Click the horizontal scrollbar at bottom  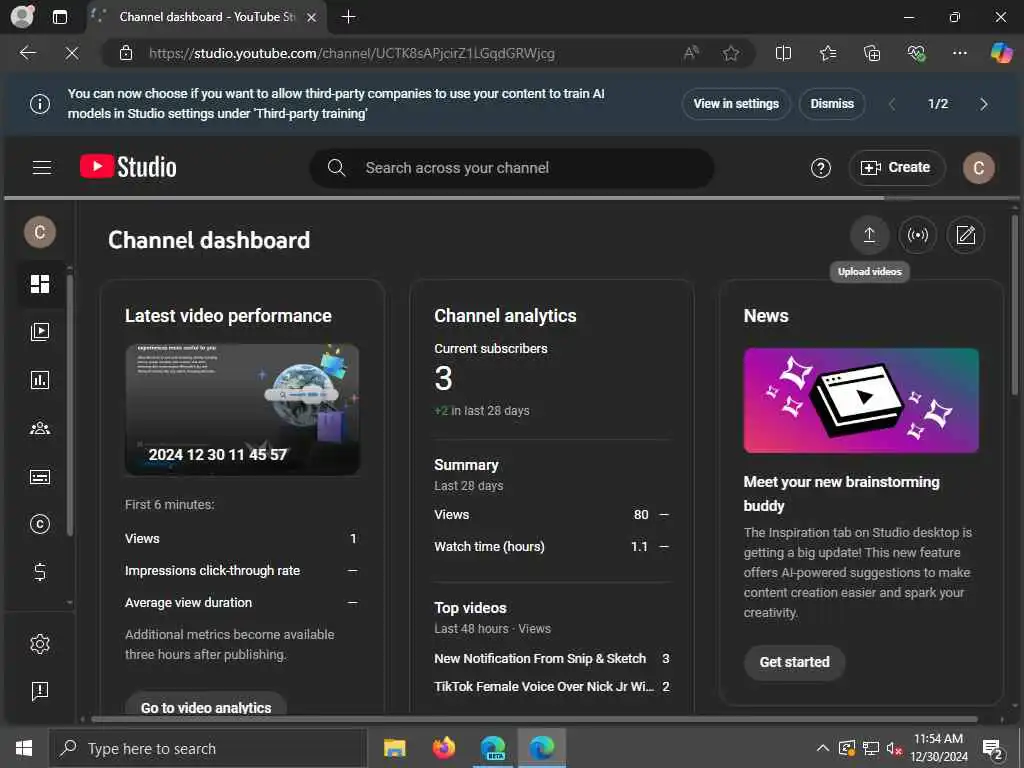pyautogui.click(x=534, y=719)
